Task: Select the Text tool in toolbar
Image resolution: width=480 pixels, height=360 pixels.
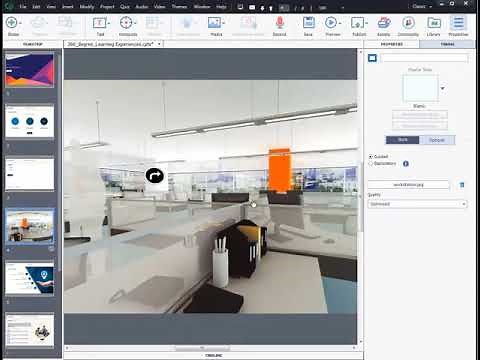Action: pyautogui.click(x=99, y=23)
